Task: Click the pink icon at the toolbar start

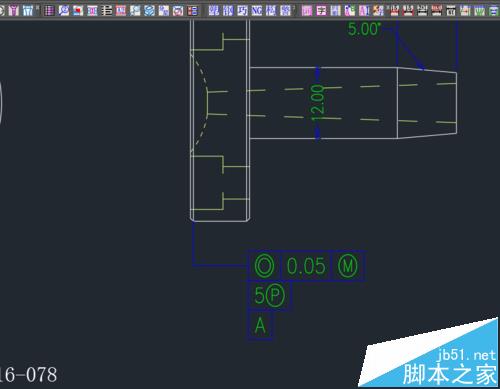Action: (14, 10)
